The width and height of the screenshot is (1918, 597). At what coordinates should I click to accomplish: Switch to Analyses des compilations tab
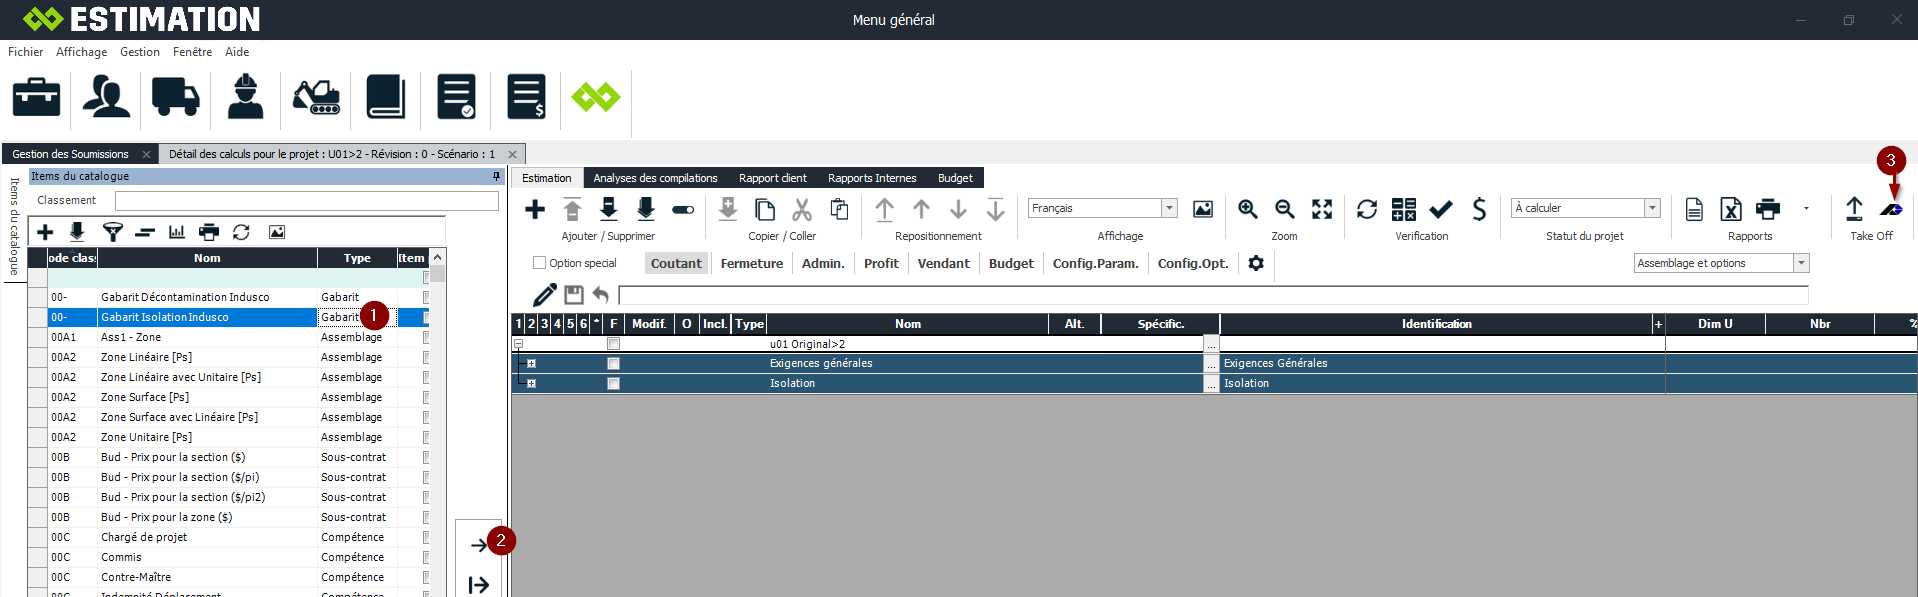pos(655,178)
